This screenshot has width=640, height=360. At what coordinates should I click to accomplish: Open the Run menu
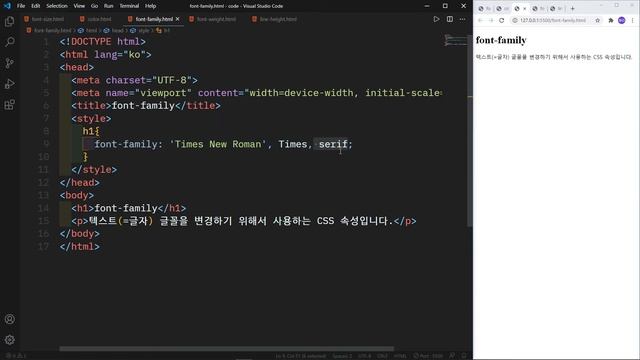click(109, 6)
